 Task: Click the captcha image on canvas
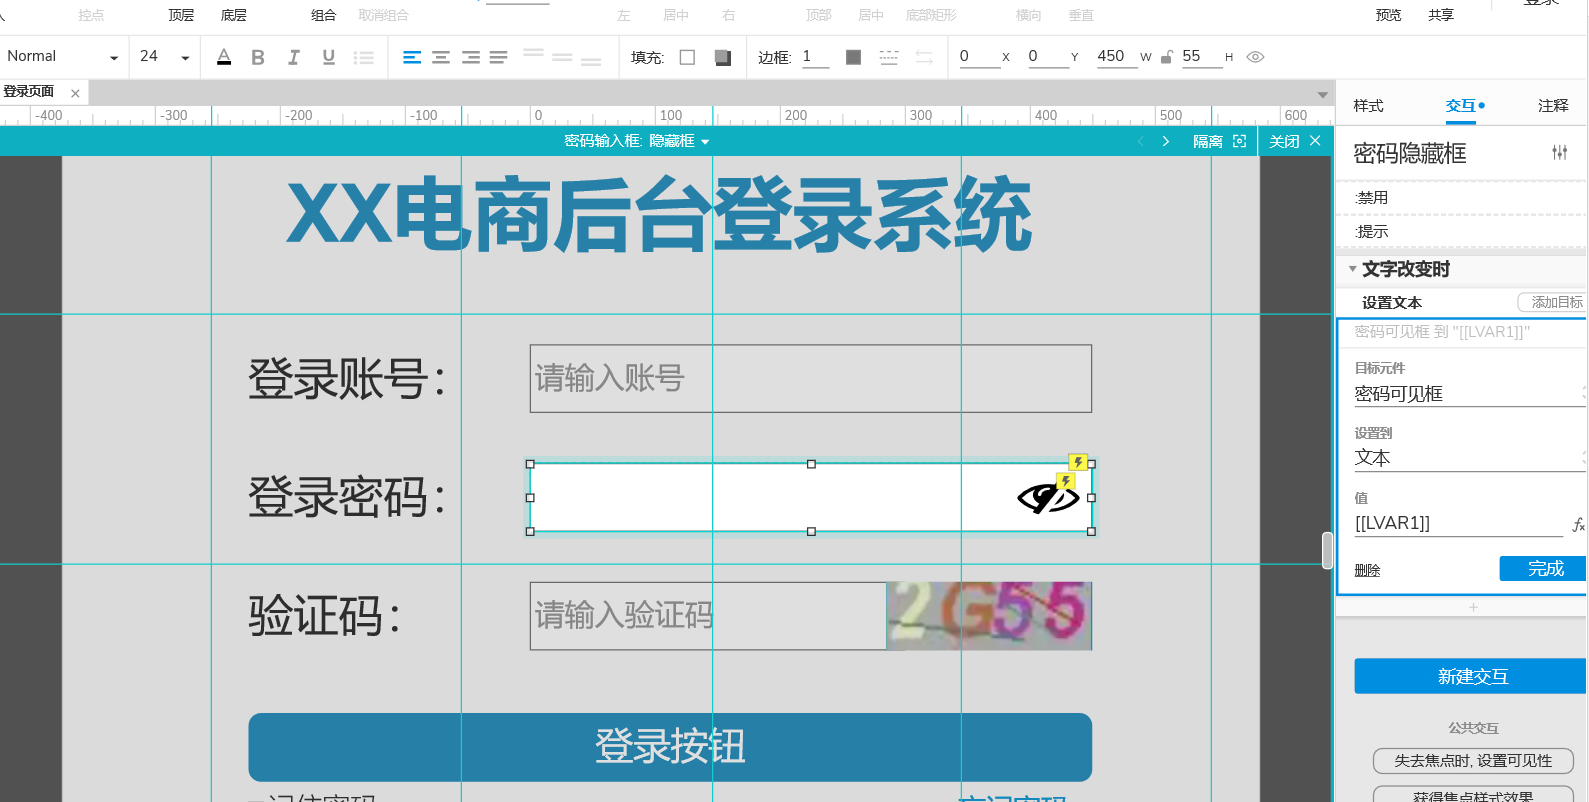coord(989,616)
